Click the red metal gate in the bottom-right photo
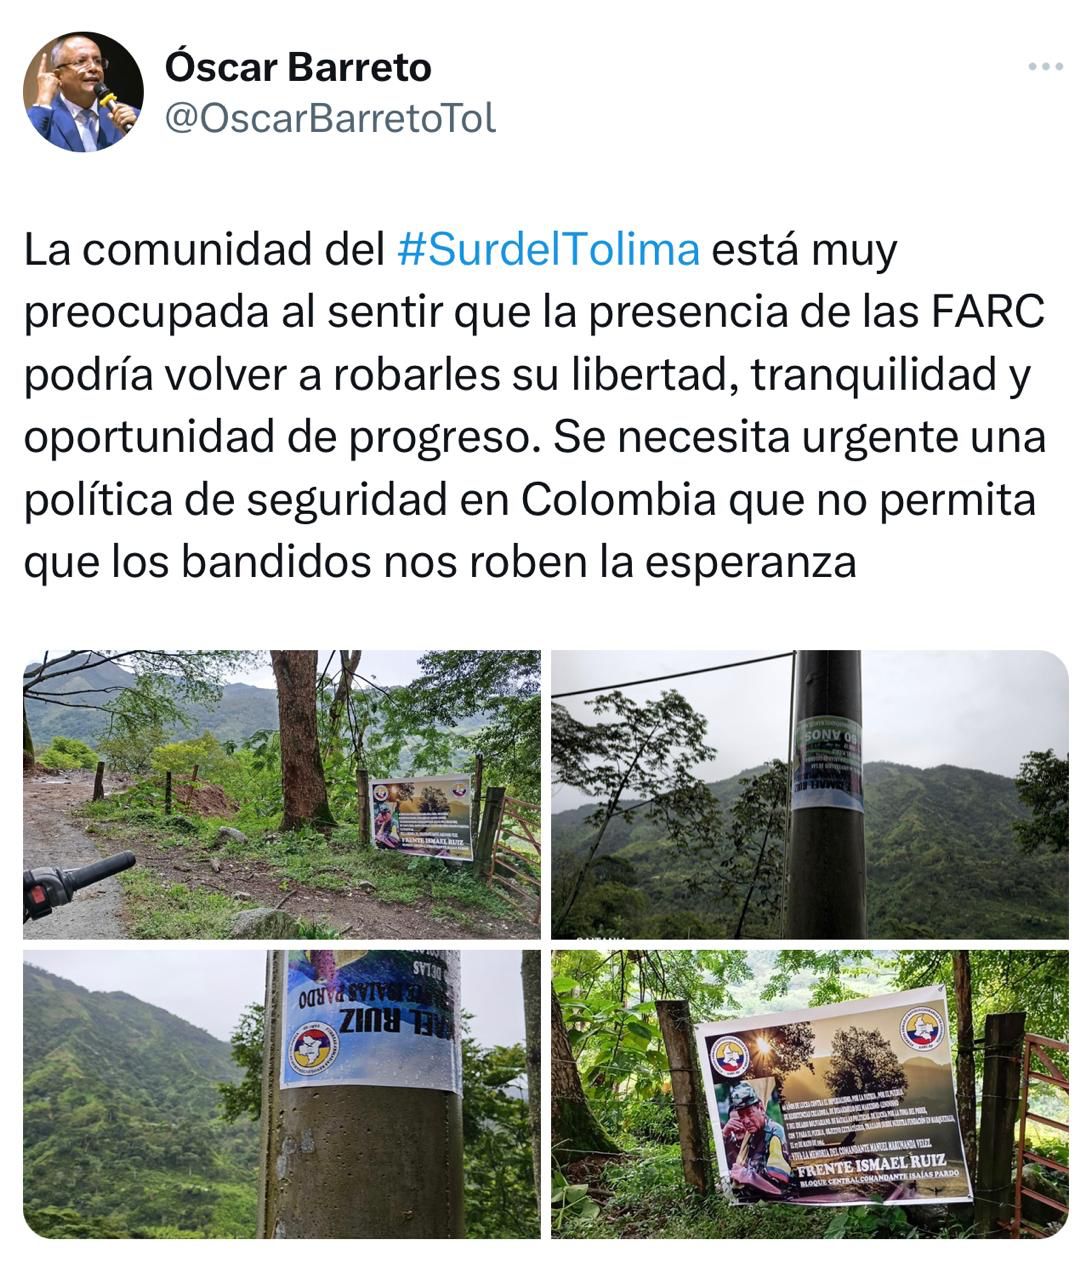 pyautogui.click(x=1043, y=1132)
